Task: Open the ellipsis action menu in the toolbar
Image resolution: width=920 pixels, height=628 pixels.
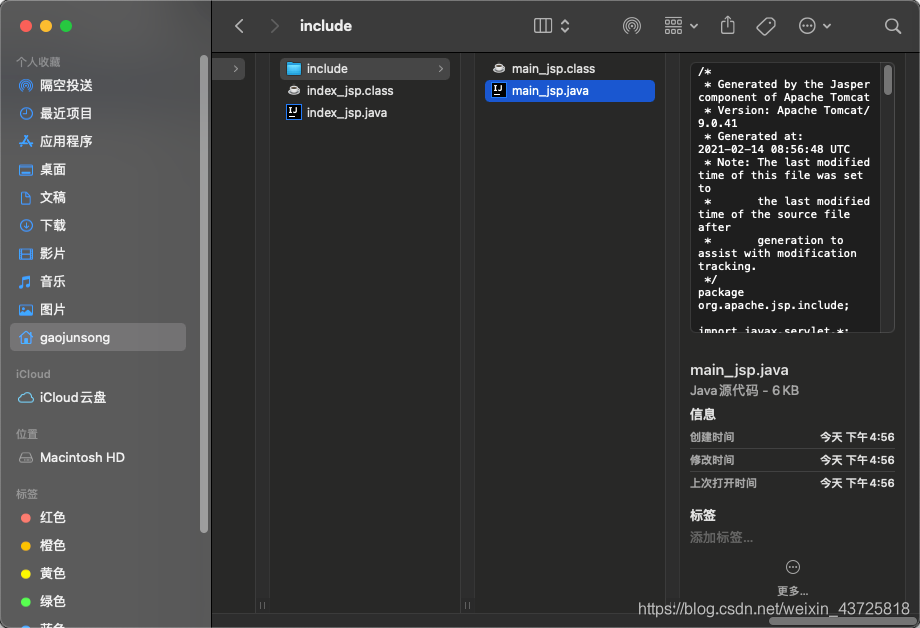Action: click(814, 26)
